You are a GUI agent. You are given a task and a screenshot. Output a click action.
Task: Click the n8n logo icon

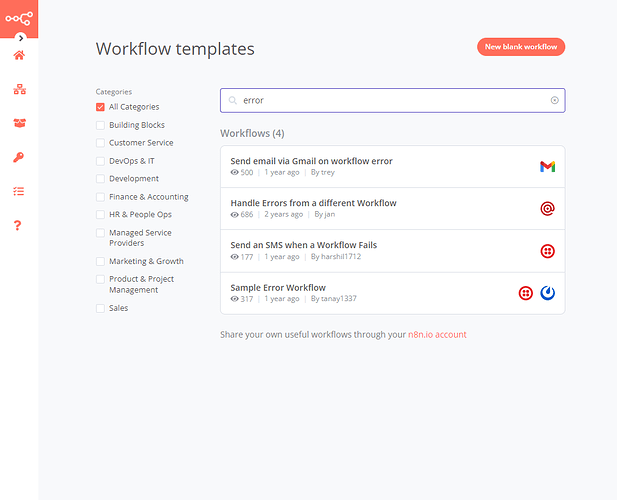19,16
